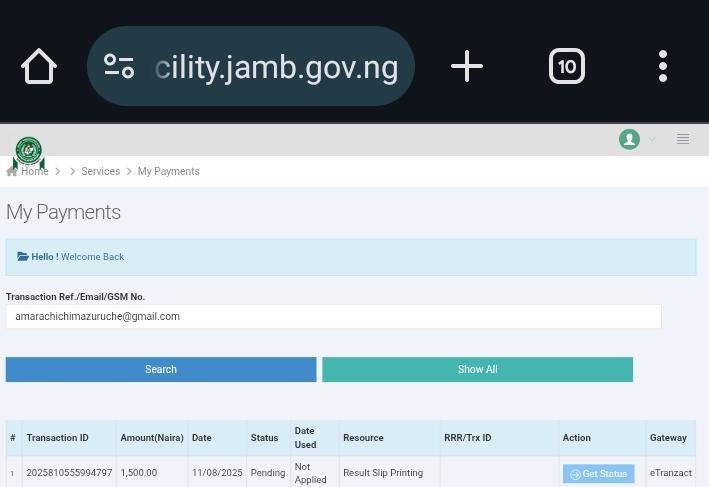Screen dimensions: 709x487
Task: Tap the browser home icon
Action: pos(39,66)
